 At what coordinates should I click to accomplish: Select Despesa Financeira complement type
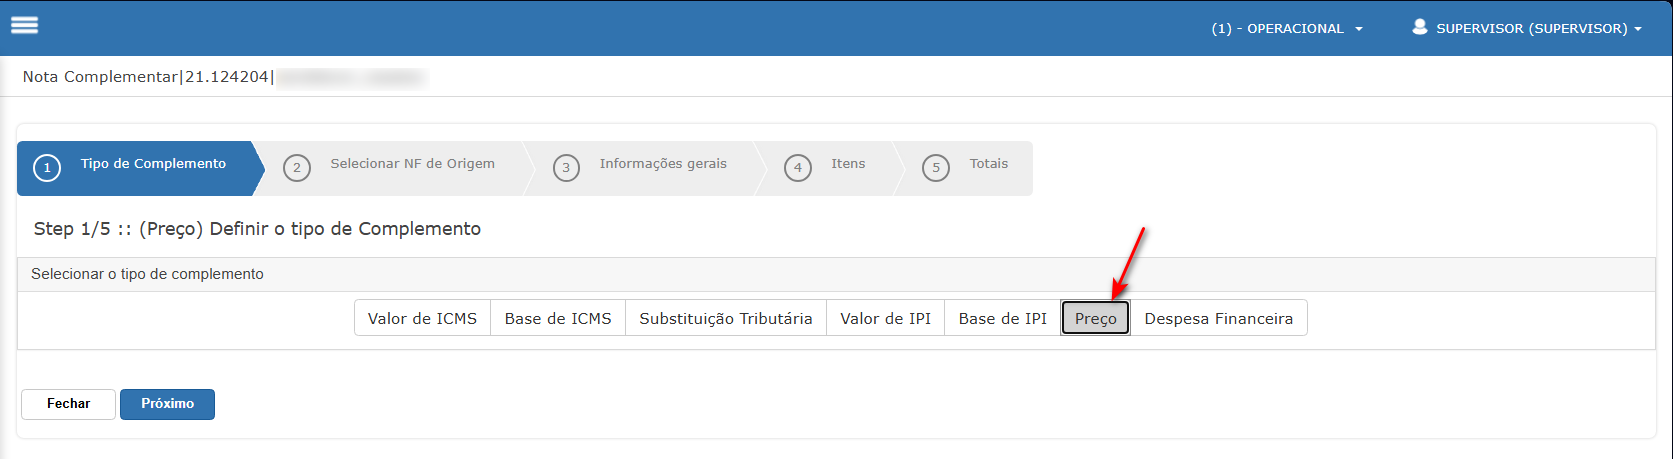tap(1218, 318)
